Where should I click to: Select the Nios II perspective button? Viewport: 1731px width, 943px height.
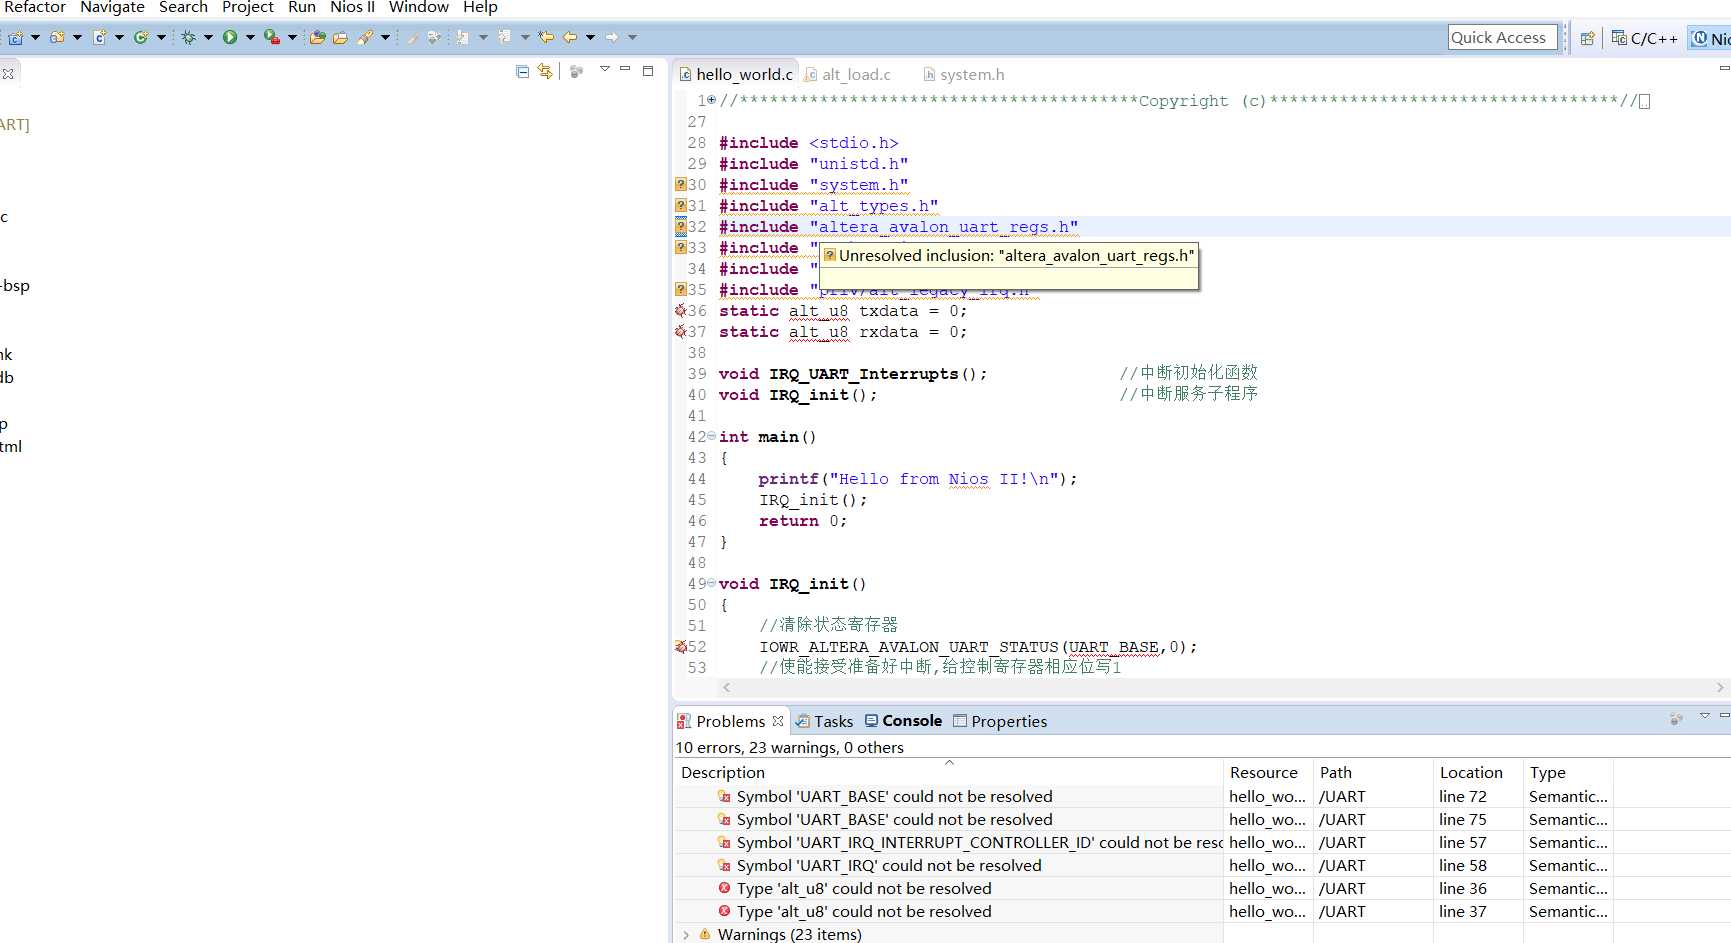1710,39
